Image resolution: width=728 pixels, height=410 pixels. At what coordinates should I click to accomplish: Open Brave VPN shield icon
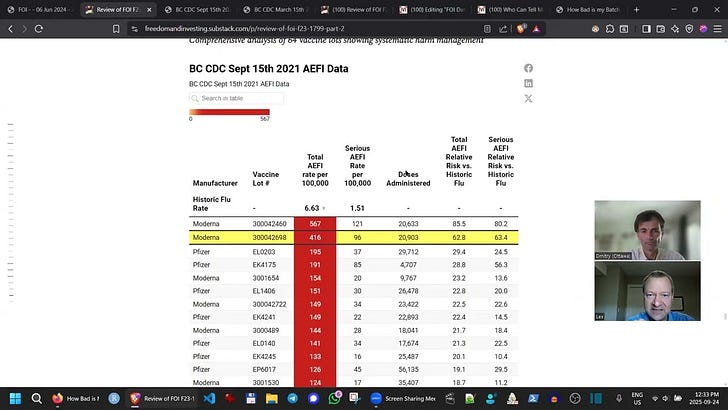tap(689, 29)
